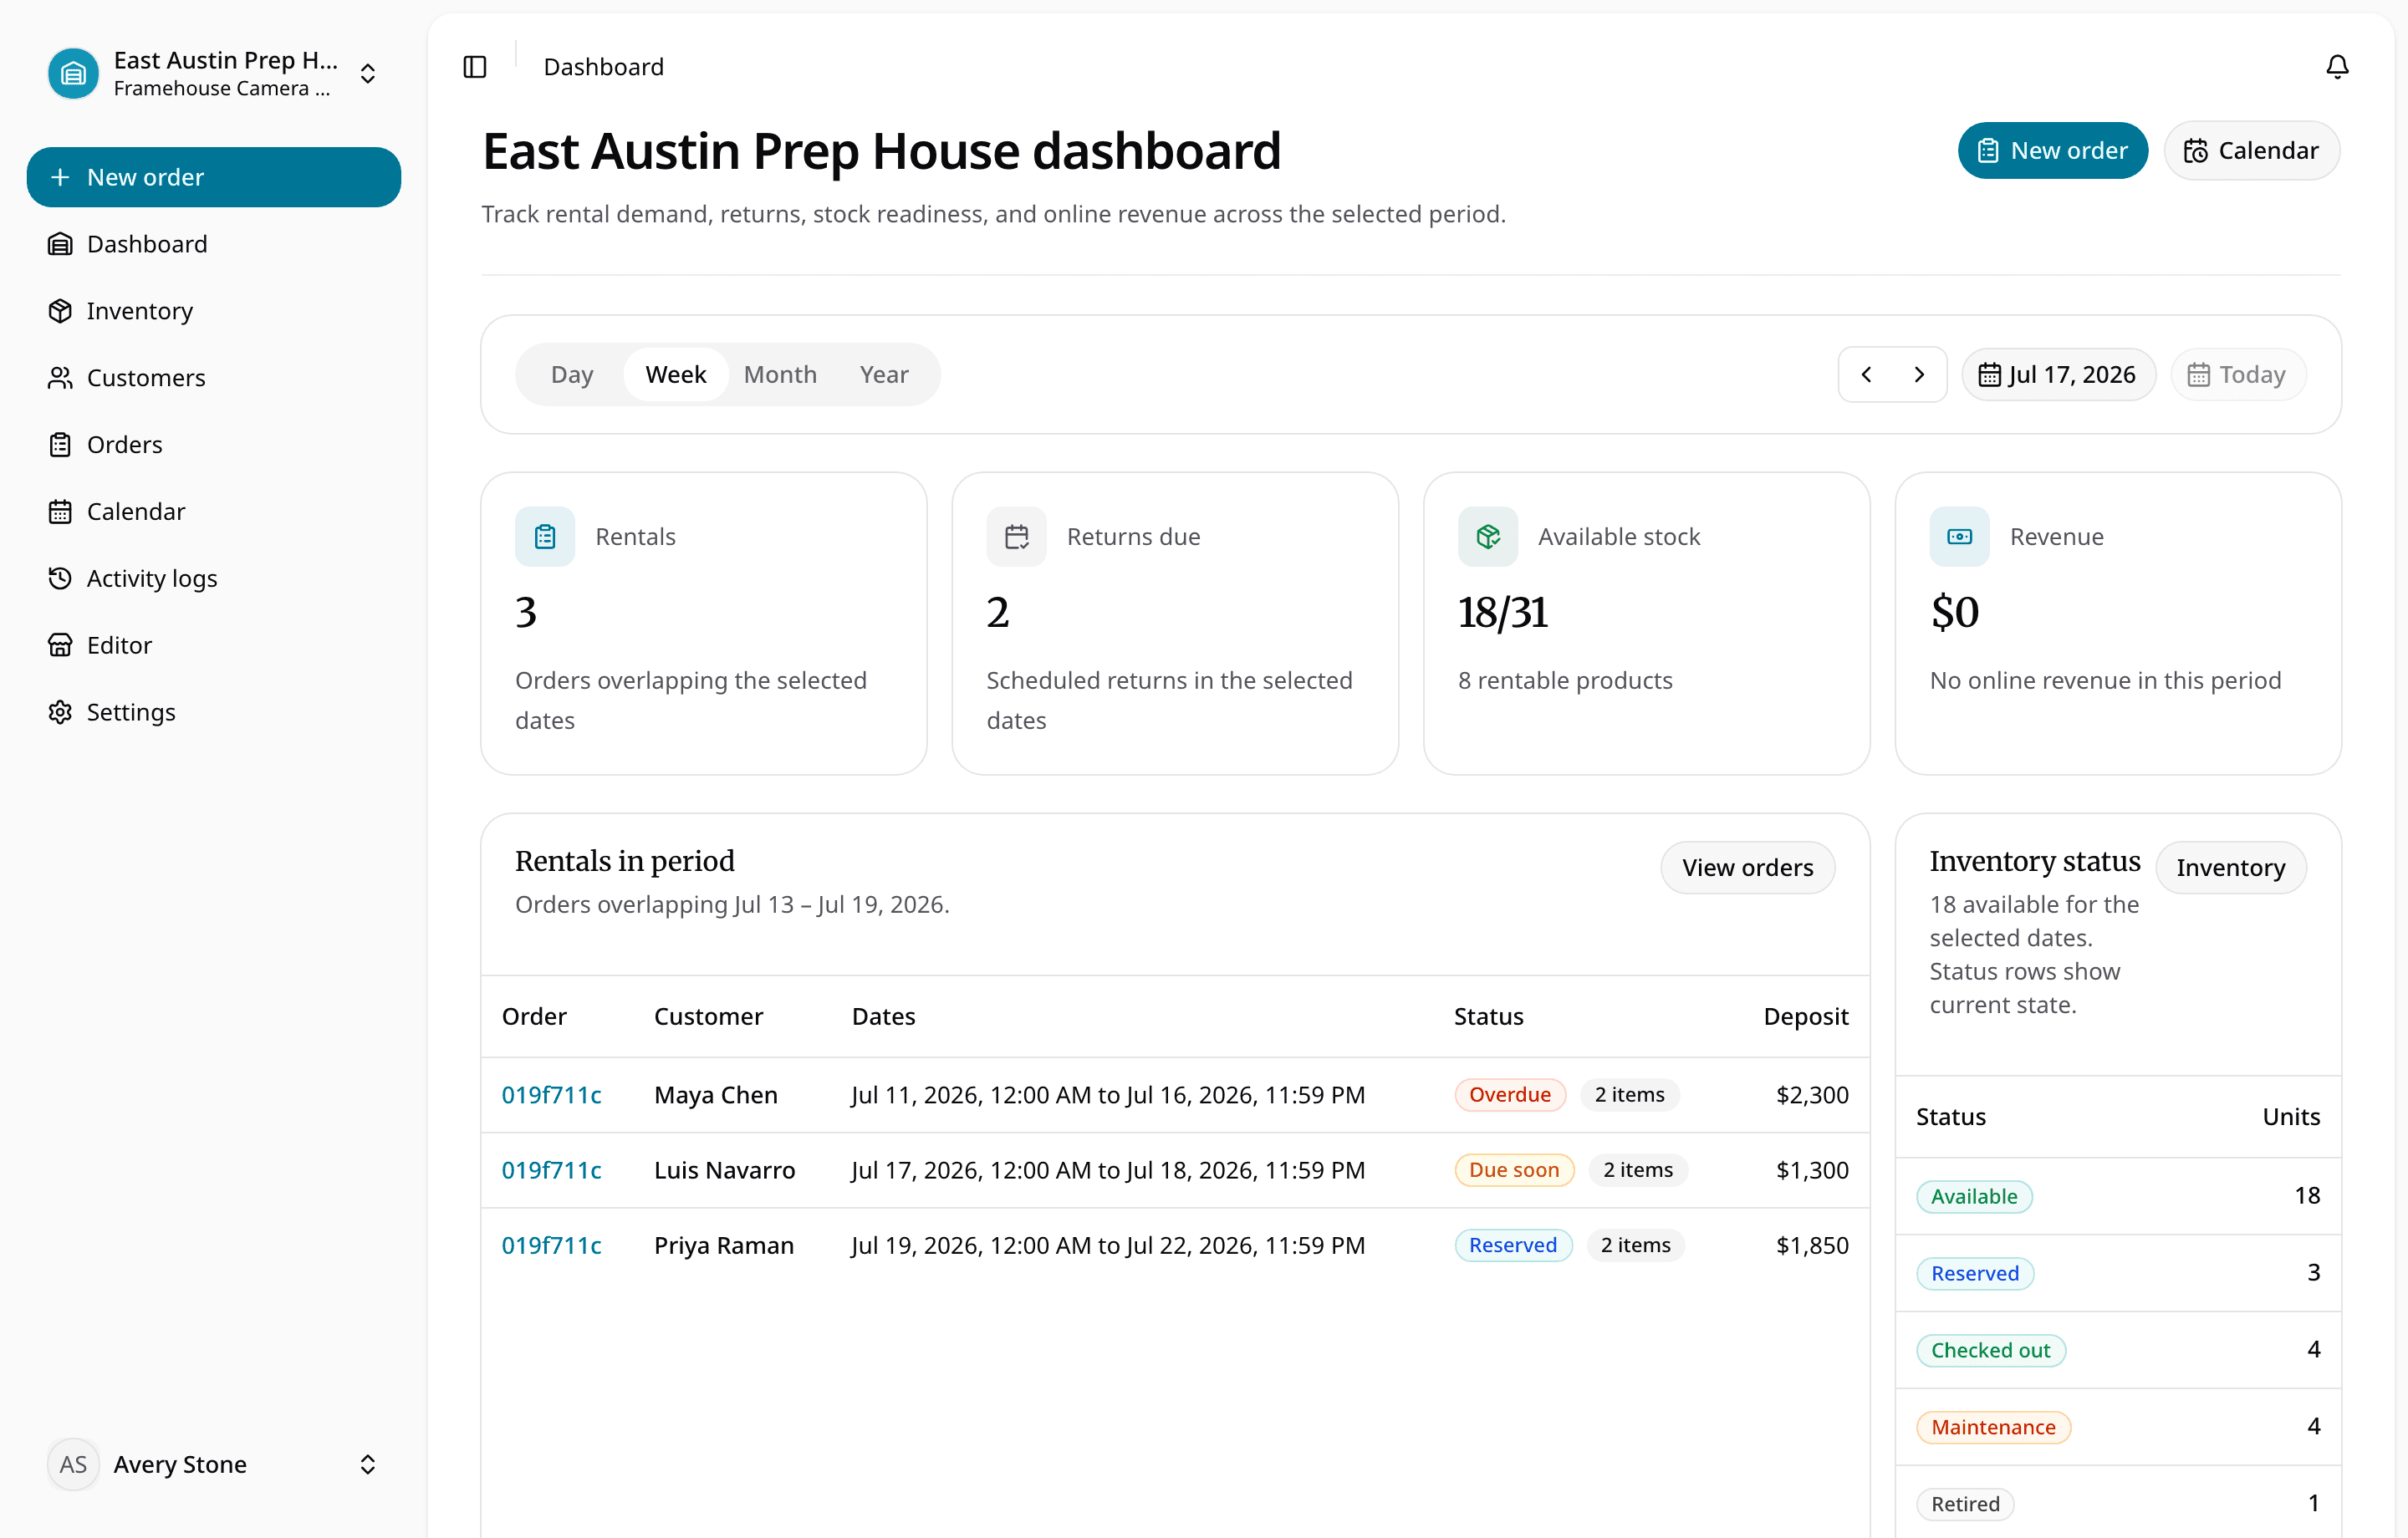Select the Month period tab
This screenshot has width=2408, height=1538.
point(780,375)
